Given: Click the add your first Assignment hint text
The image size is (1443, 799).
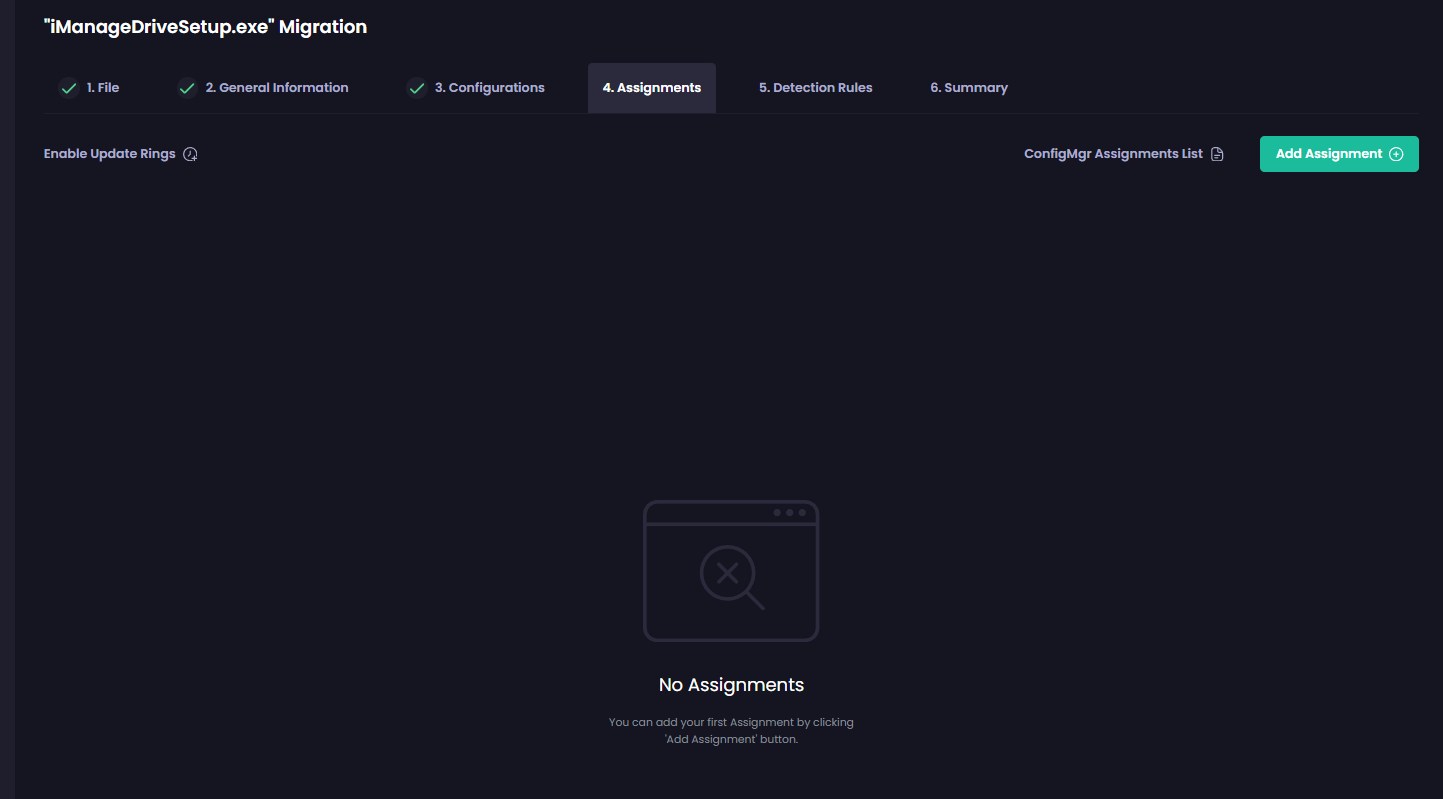Looking at the screenshot, I should [731, 730].
